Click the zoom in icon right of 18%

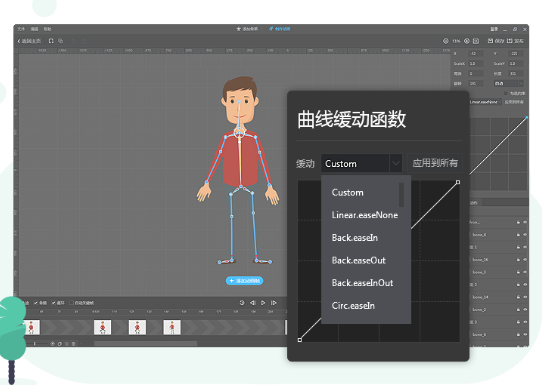467,41
